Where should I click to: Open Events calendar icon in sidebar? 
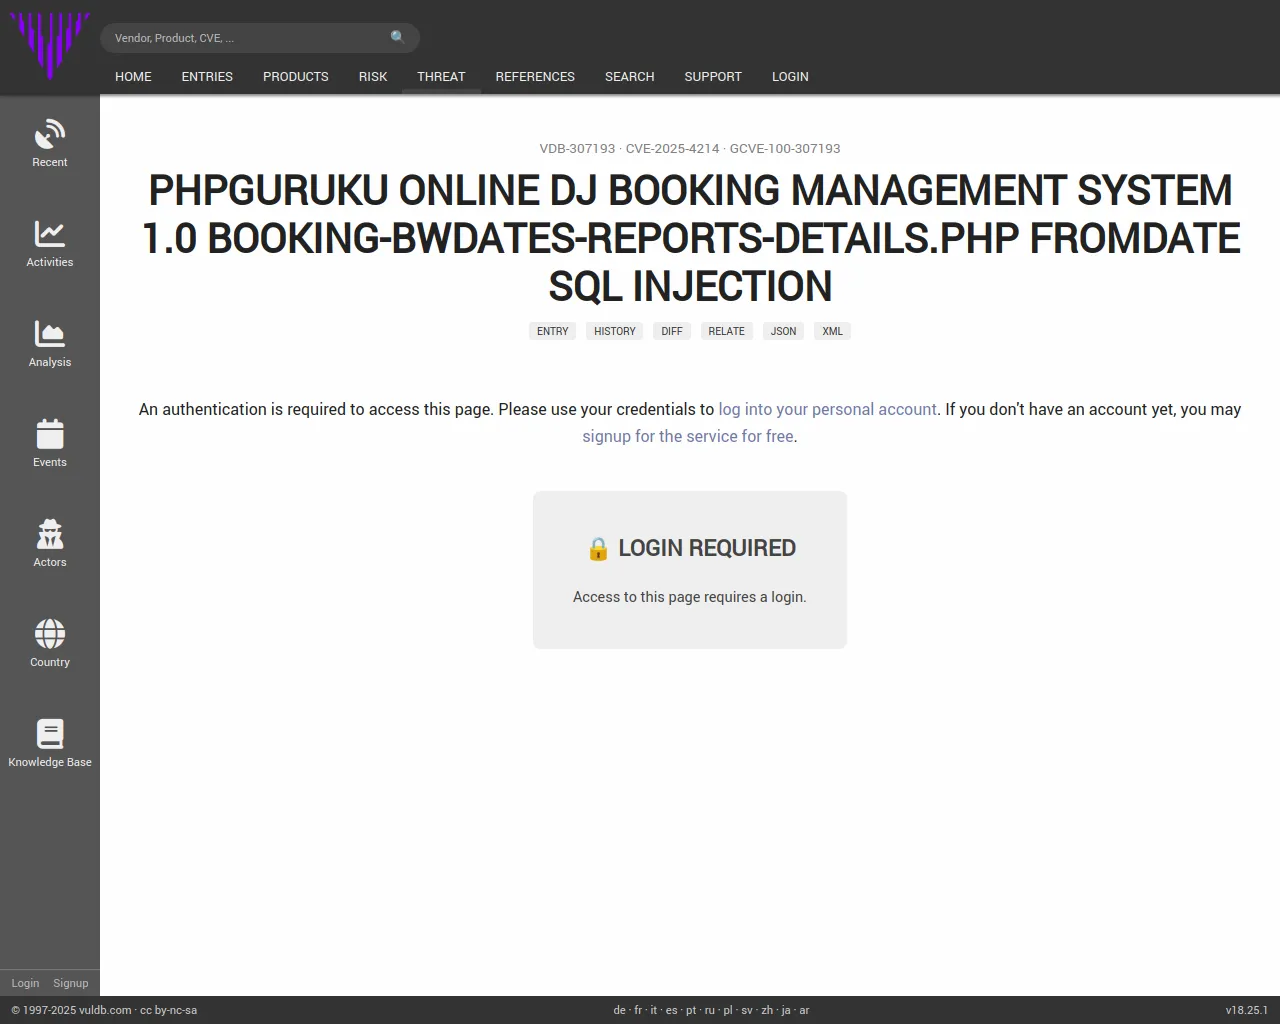coord(50,433)
